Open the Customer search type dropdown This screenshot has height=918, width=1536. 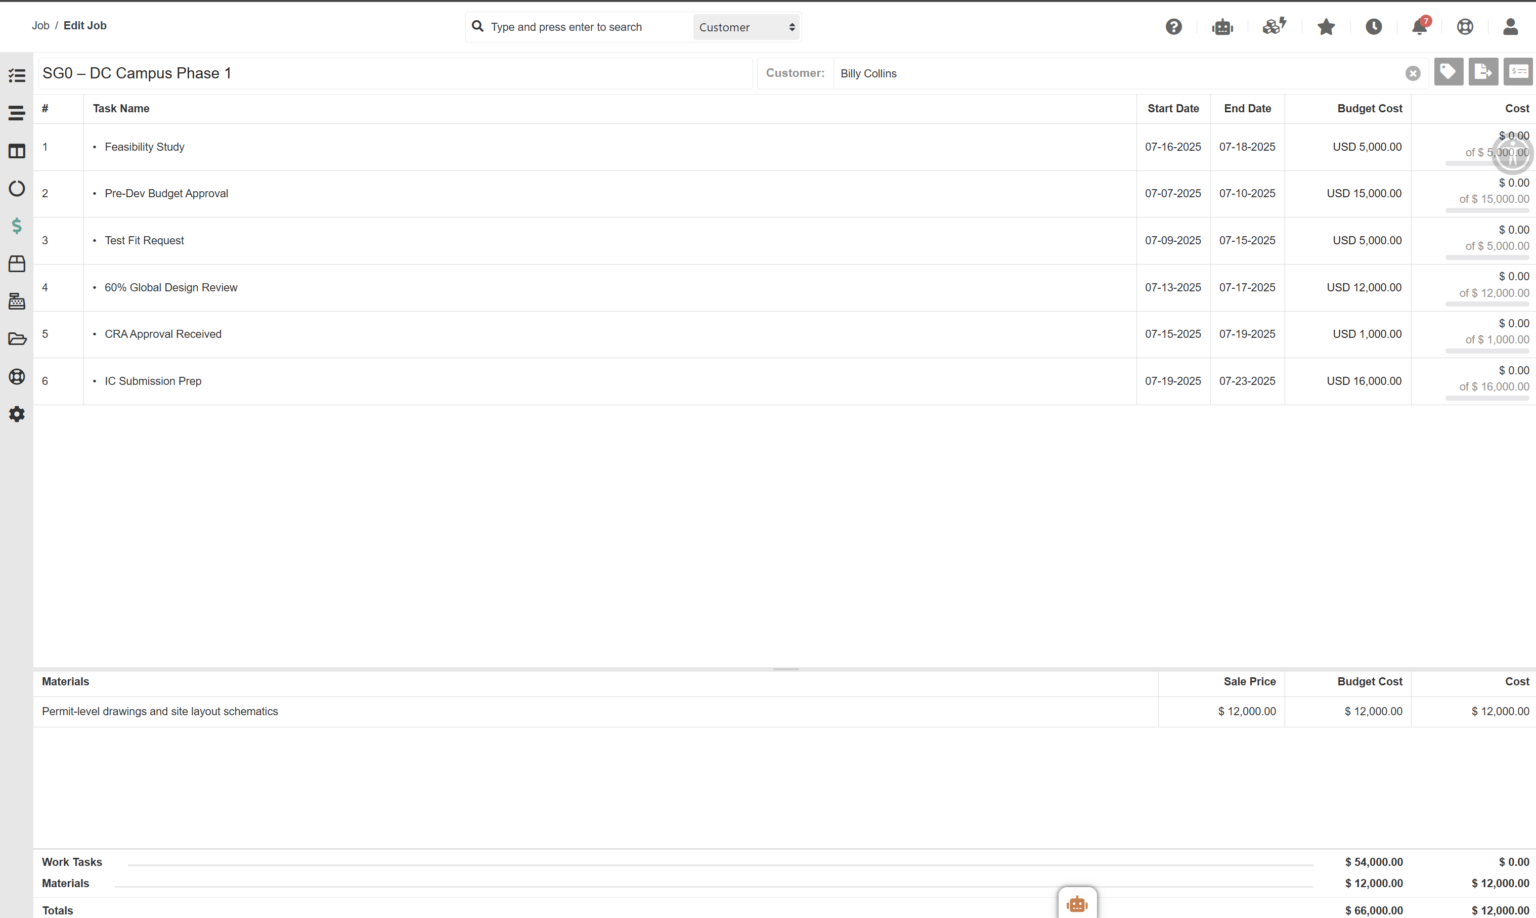tap(746, 27)
